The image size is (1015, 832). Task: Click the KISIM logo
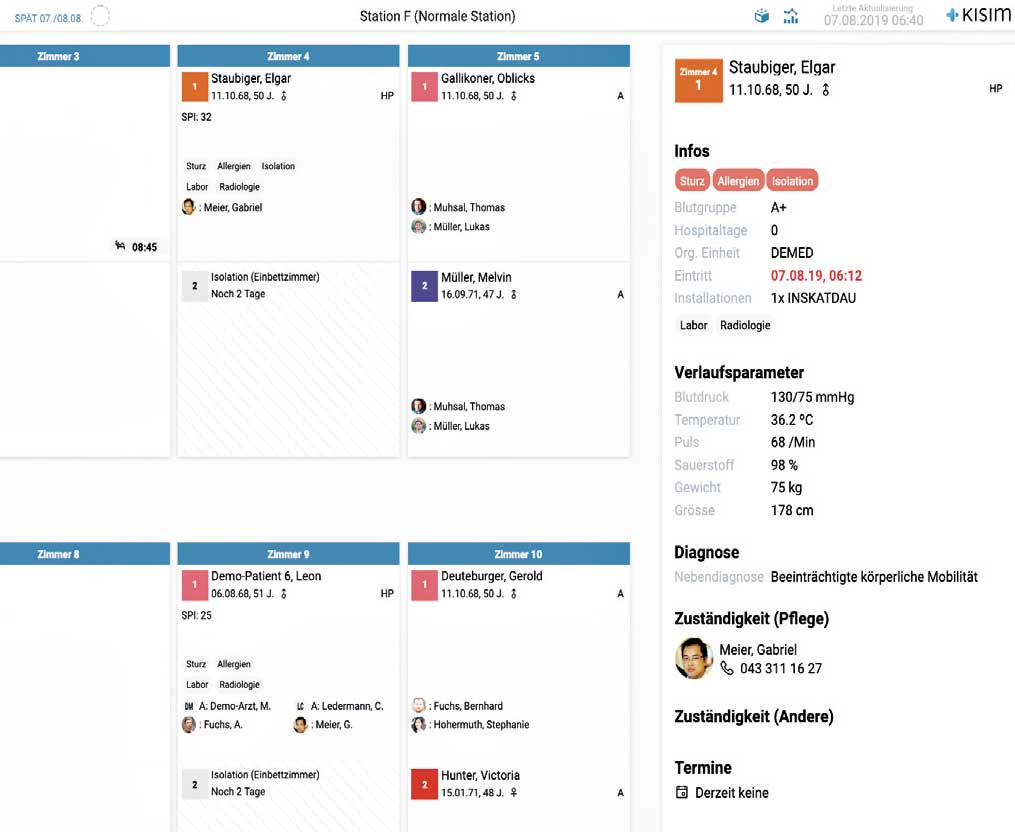point(978,16)
